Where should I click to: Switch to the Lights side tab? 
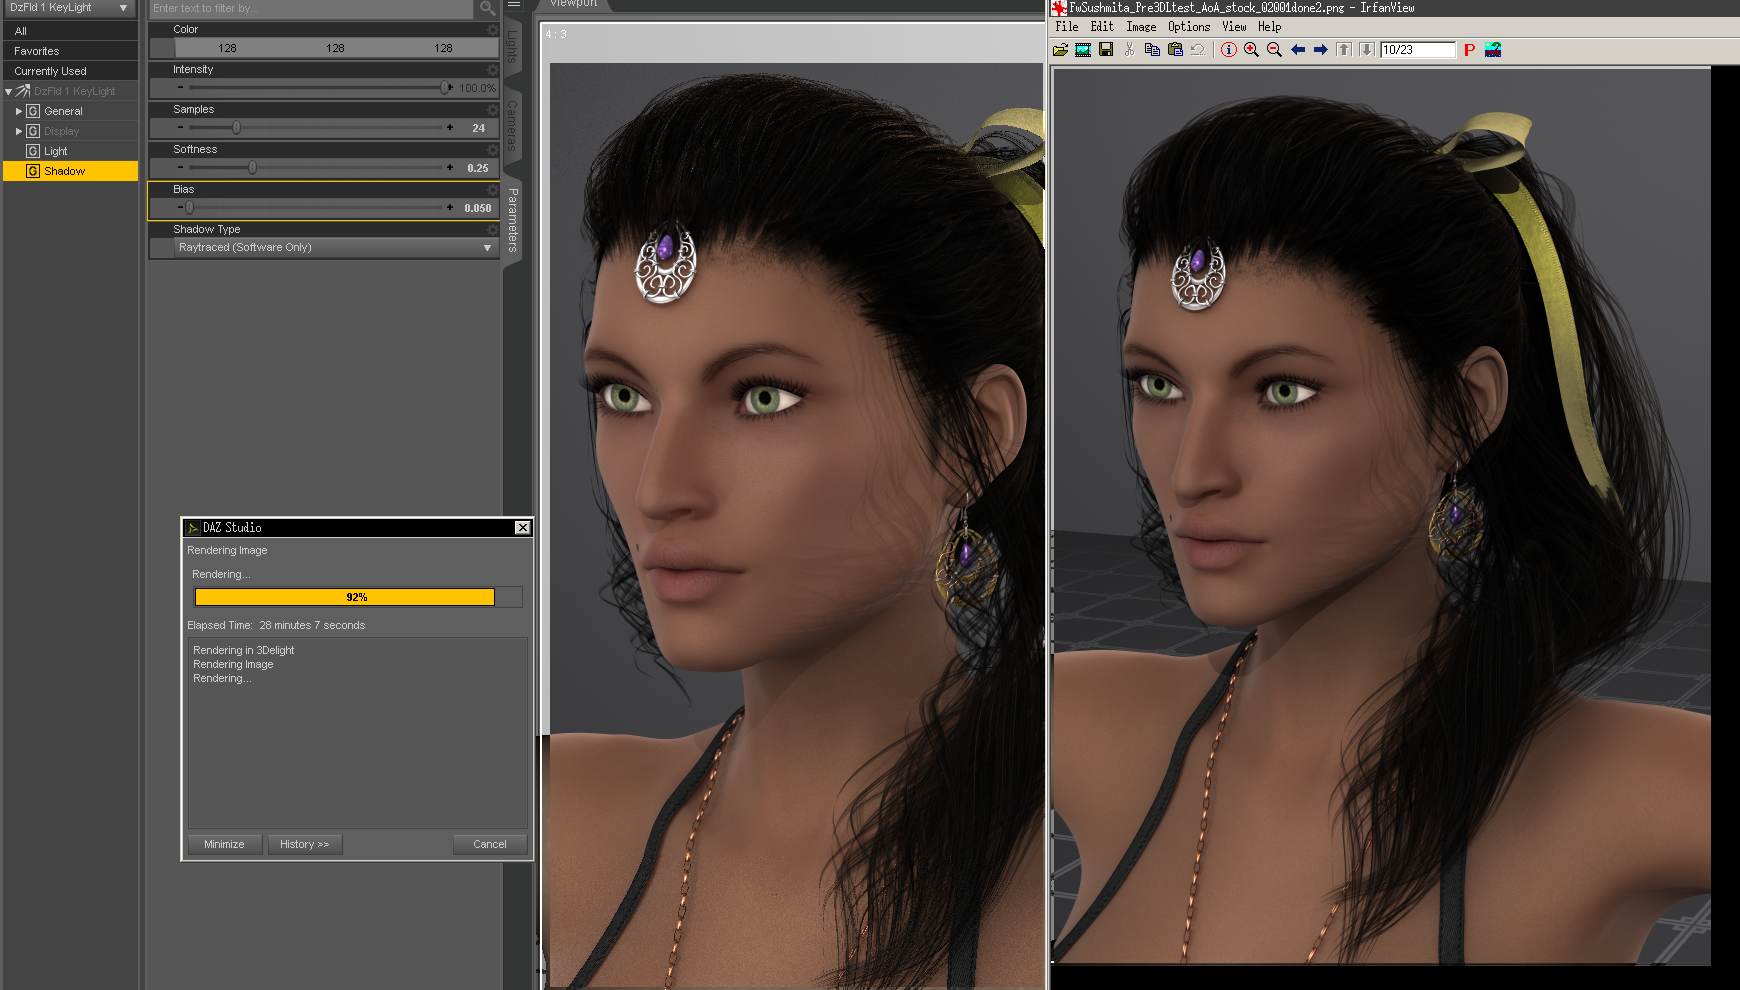pos(512,45)
